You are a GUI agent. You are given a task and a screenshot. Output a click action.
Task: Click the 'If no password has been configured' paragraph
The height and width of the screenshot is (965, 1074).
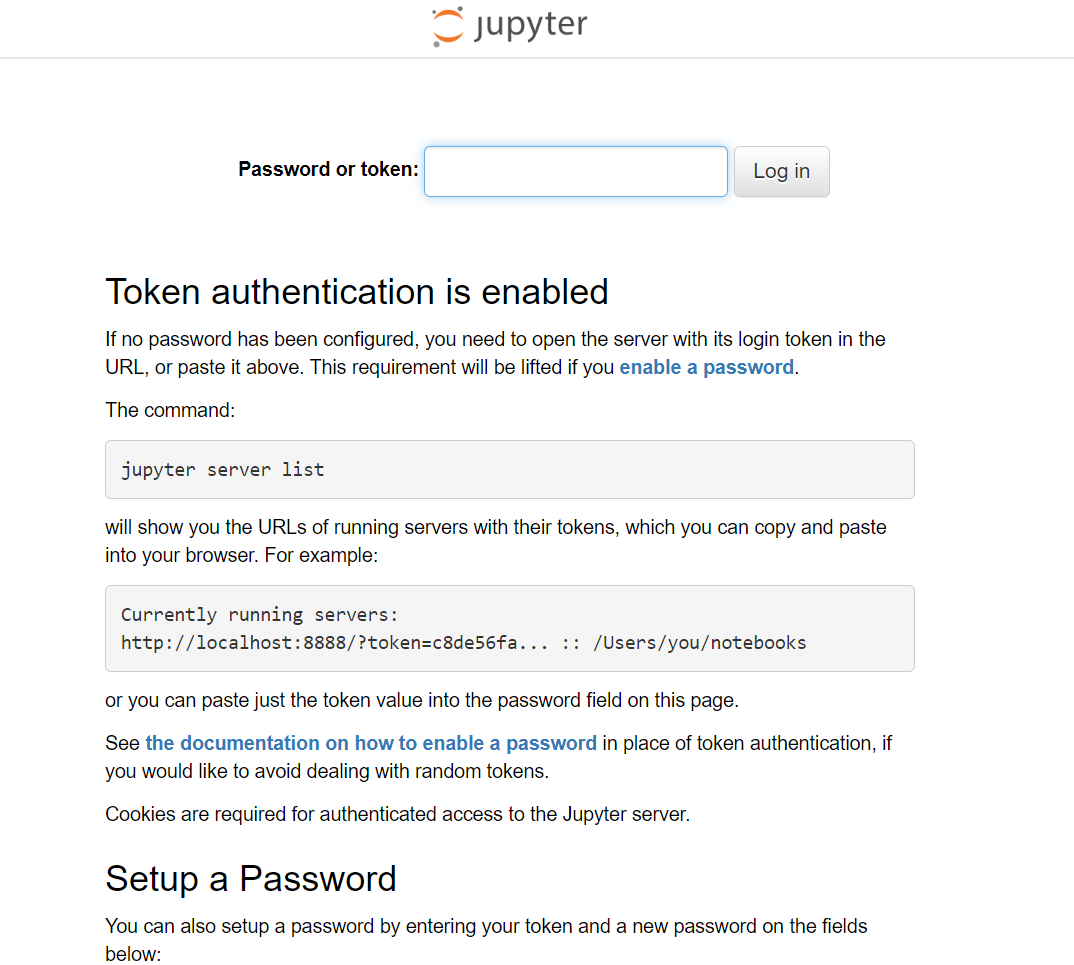coord(495,353)
